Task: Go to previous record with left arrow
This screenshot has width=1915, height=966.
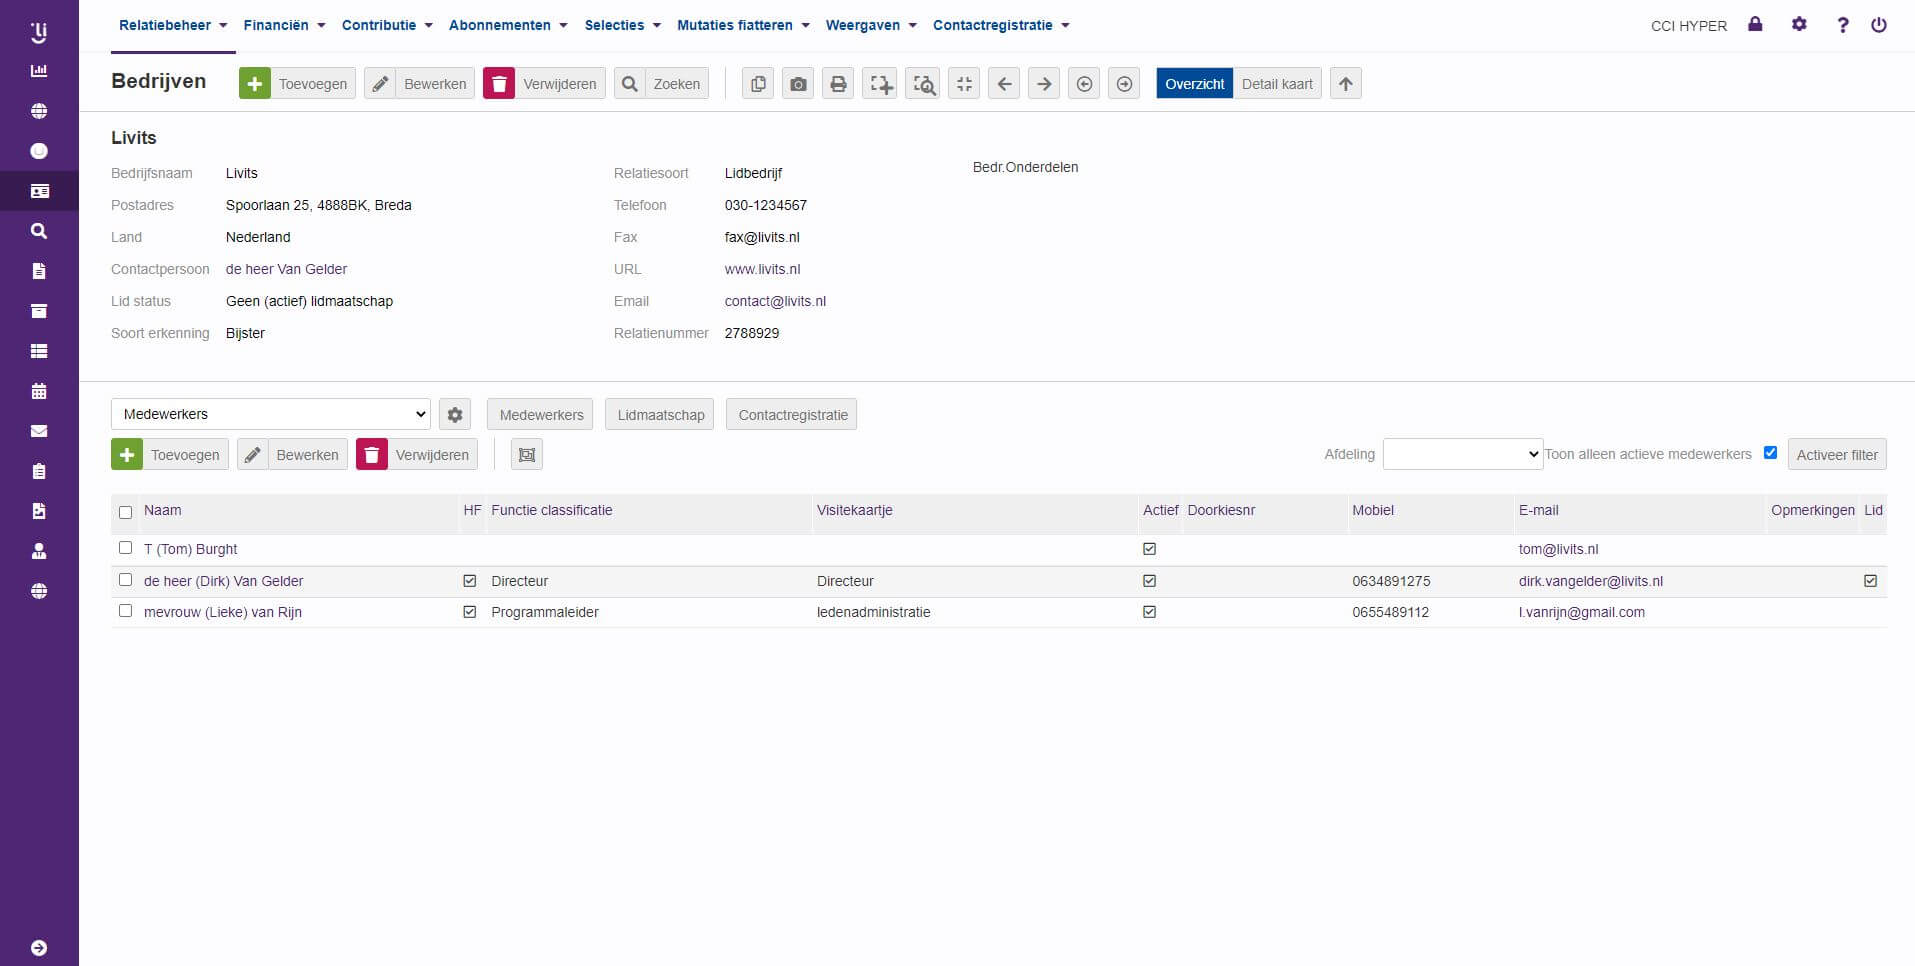Action: pyautogui.click(x=1004, y=84)
